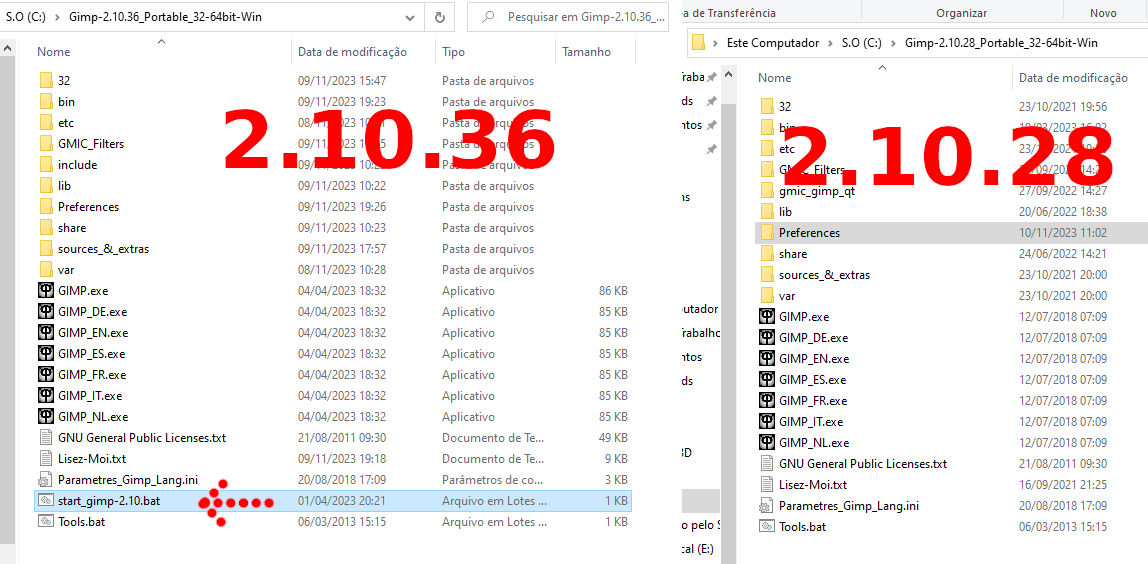Sort by Data de modificação in 2.10.36 window
Screen dimensions: 1148x564
(352, 52)
